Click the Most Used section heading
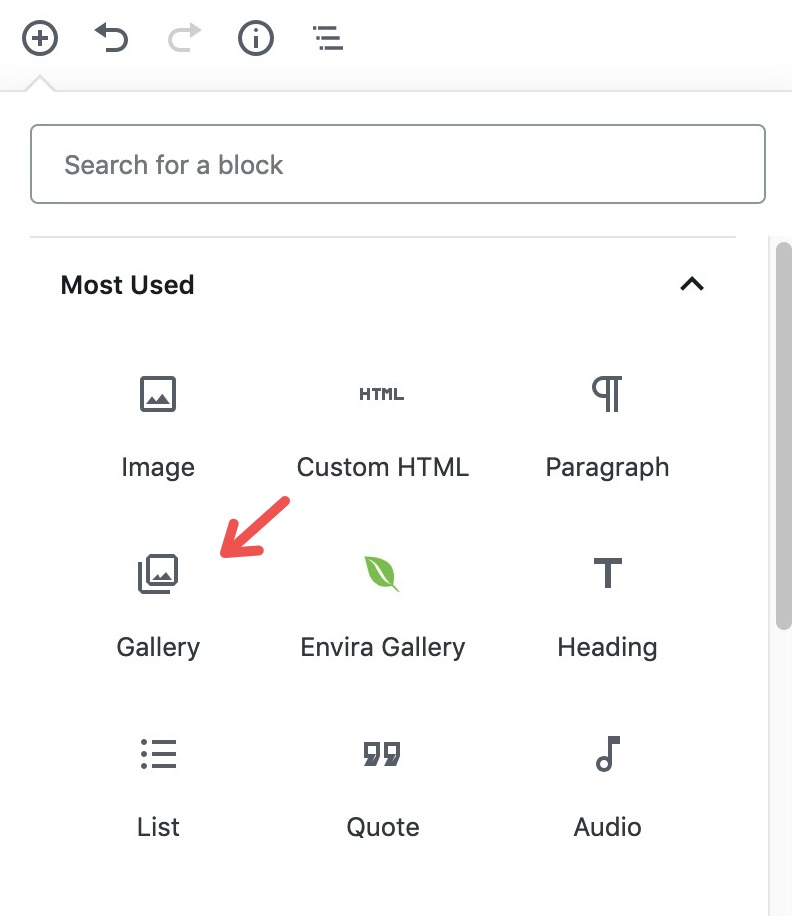Image resolution: width=792 pixels, height=916 pixels. [x=127, y=285]
